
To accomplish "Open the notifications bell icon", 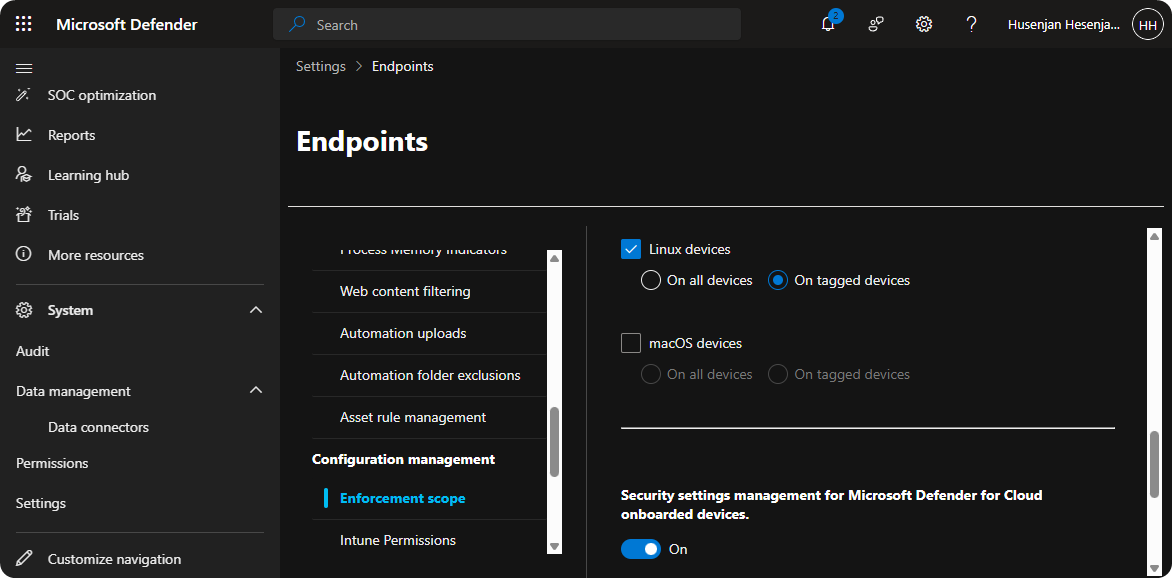I will point(827,24).
